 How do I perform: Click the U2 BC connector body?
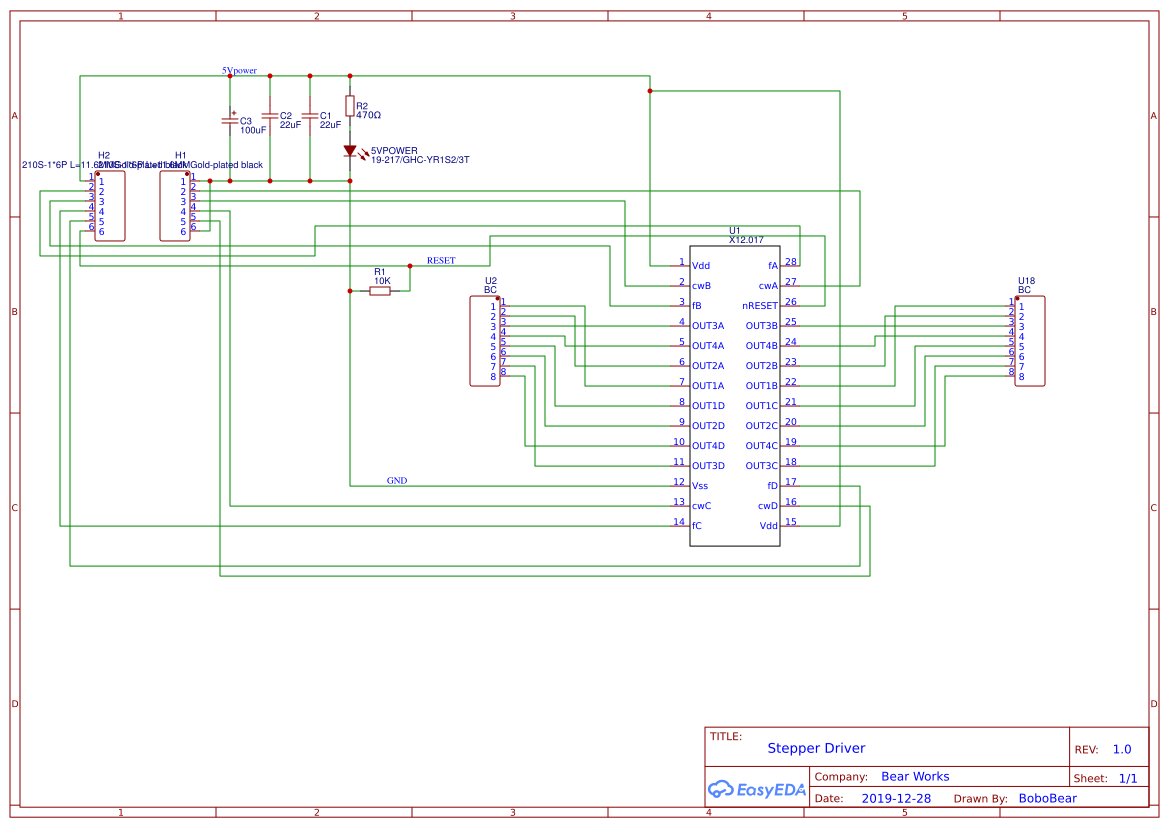485,341
